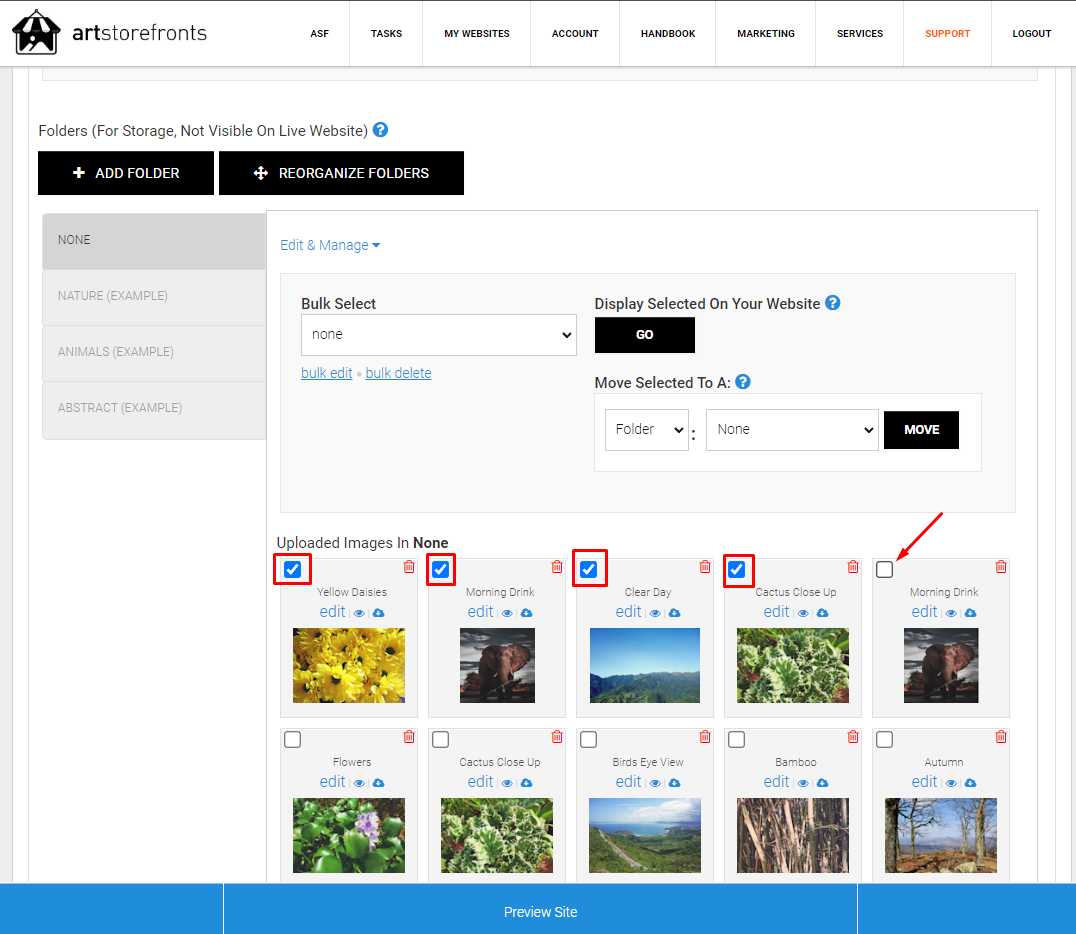
Task: Open the help icon next to Folders heading
Action: pyautogui.click(x=380, y=129)
